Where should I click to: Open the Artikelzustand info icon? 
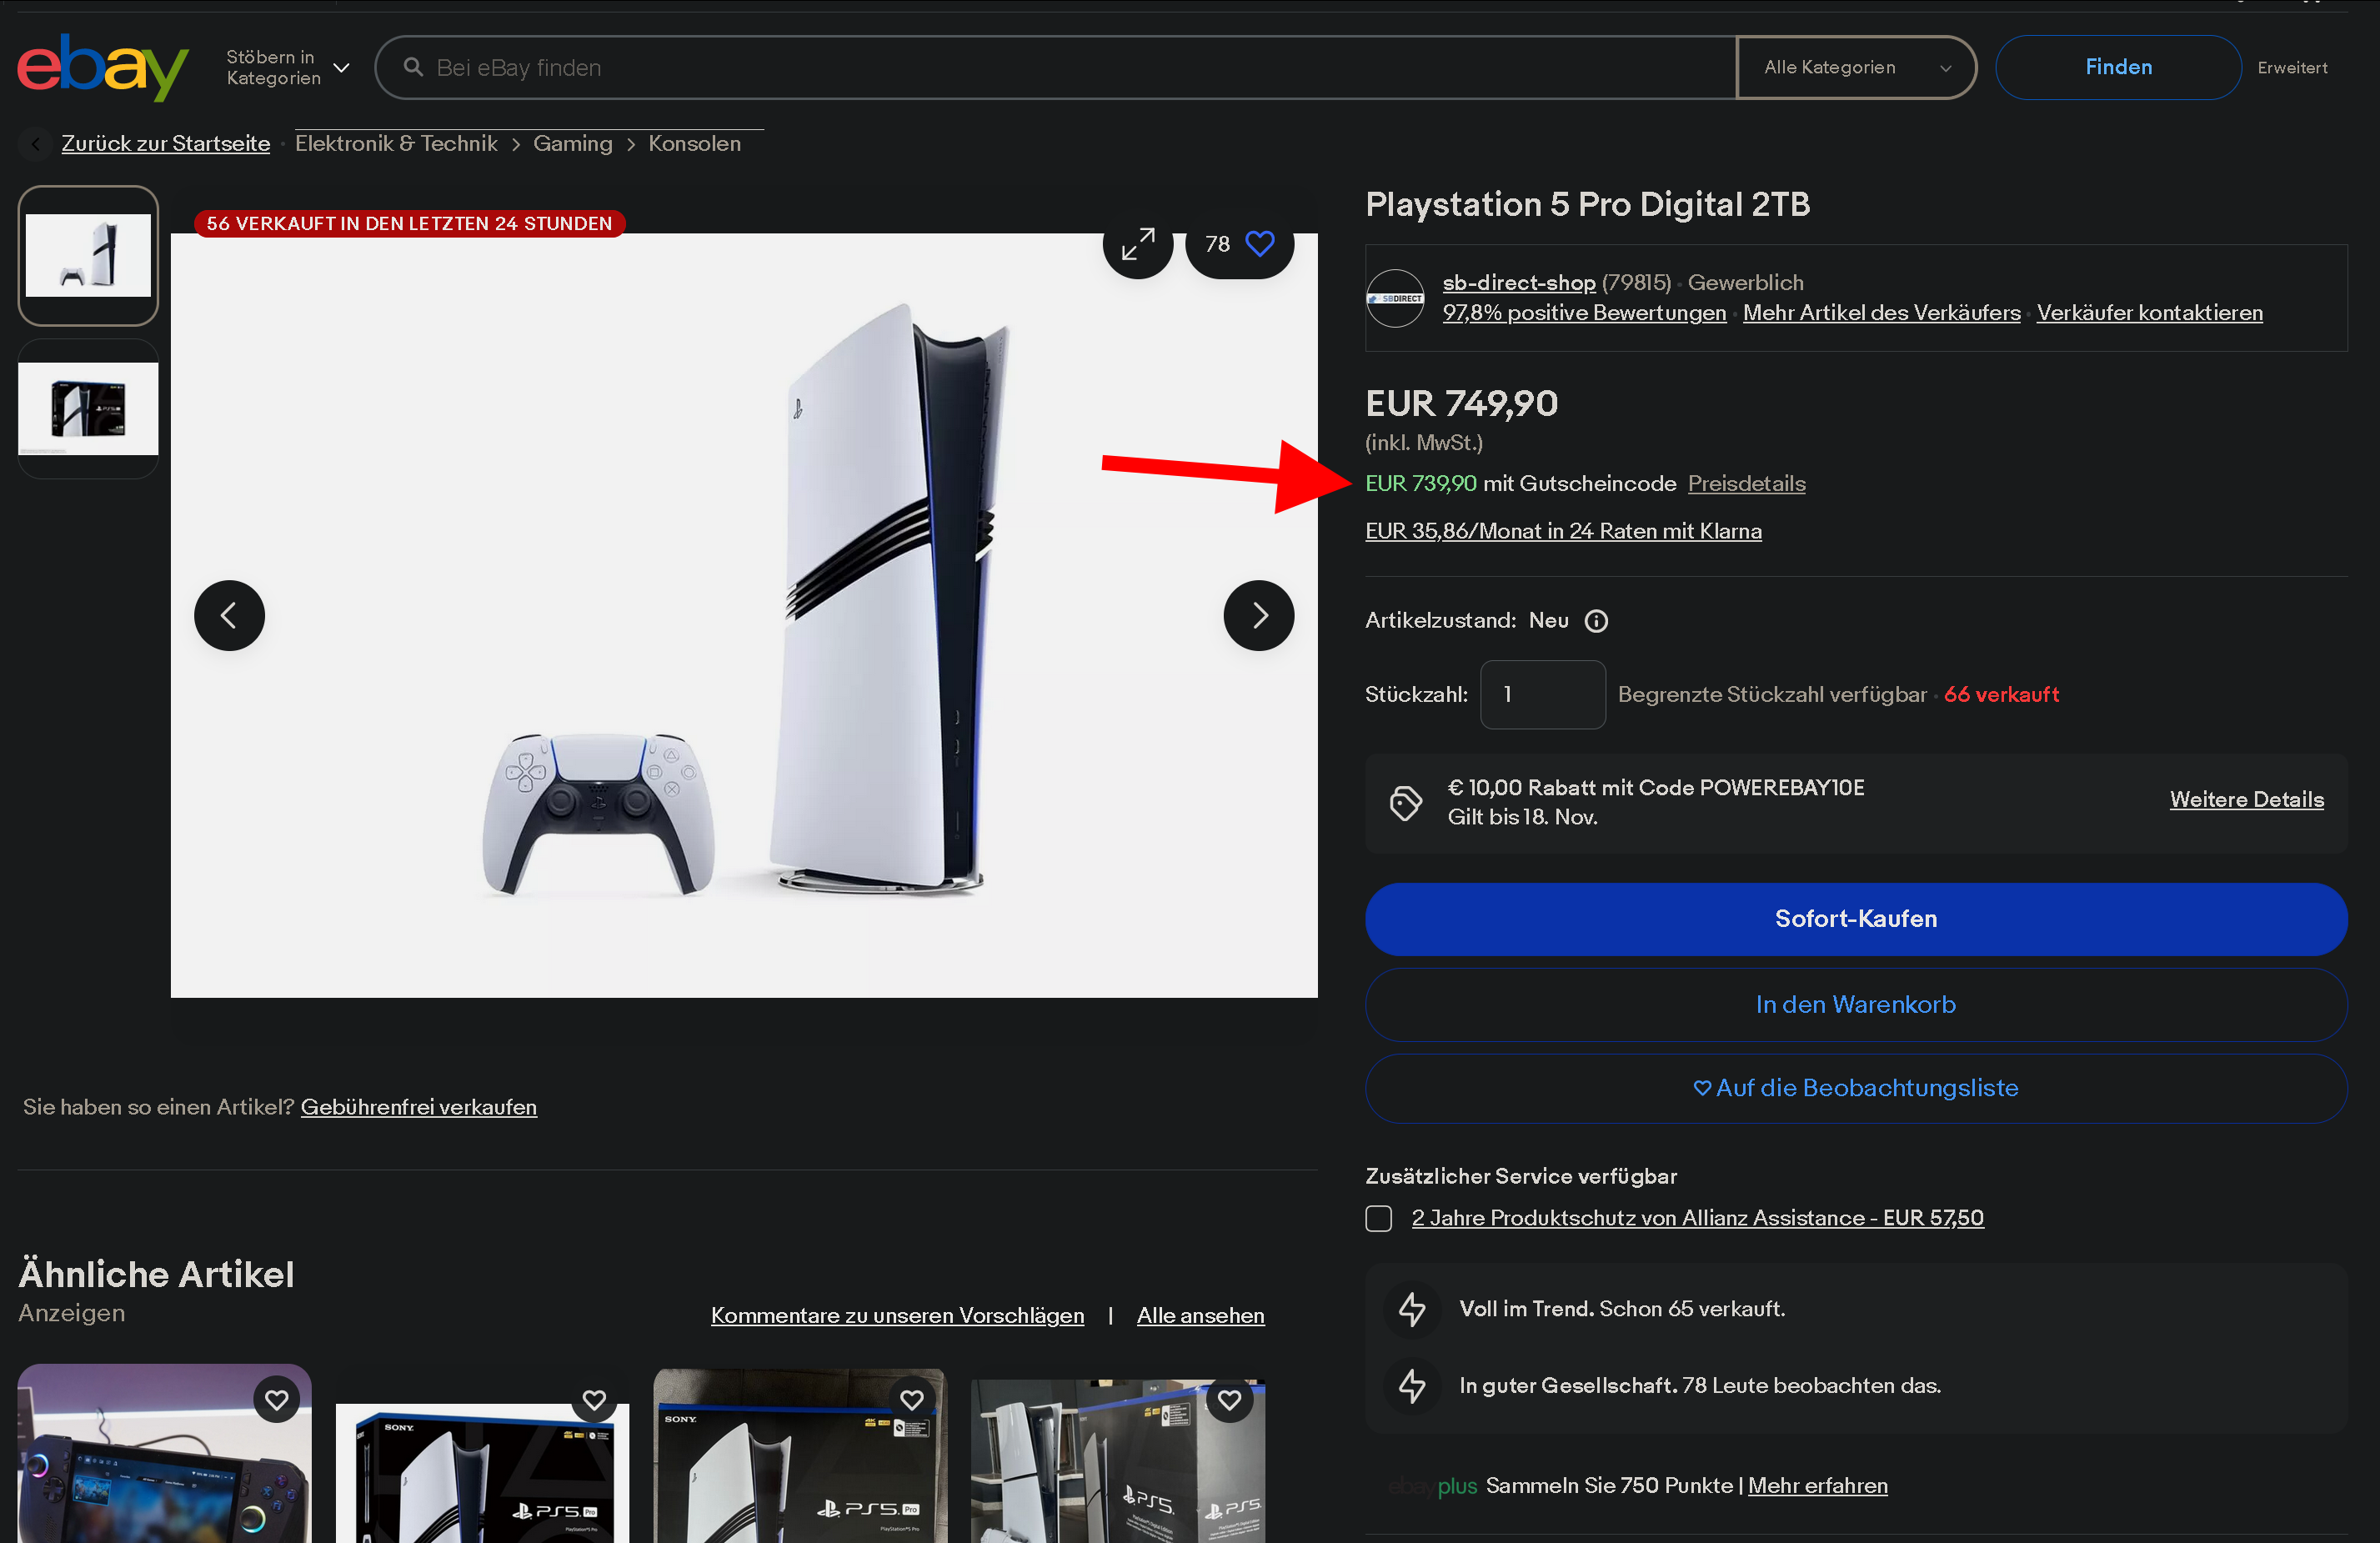pyautogui.click(x=1596, y=621)
